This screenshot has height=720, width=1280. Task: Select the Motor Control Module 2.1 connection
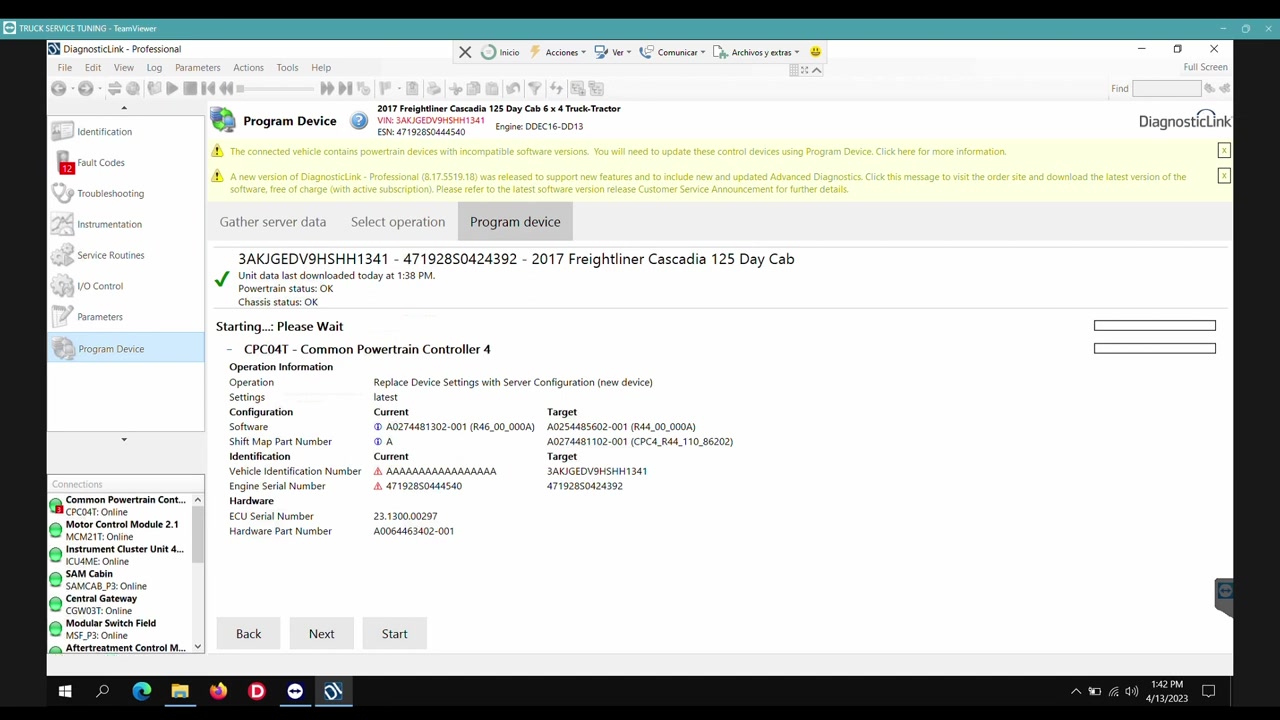pos(122,530)
